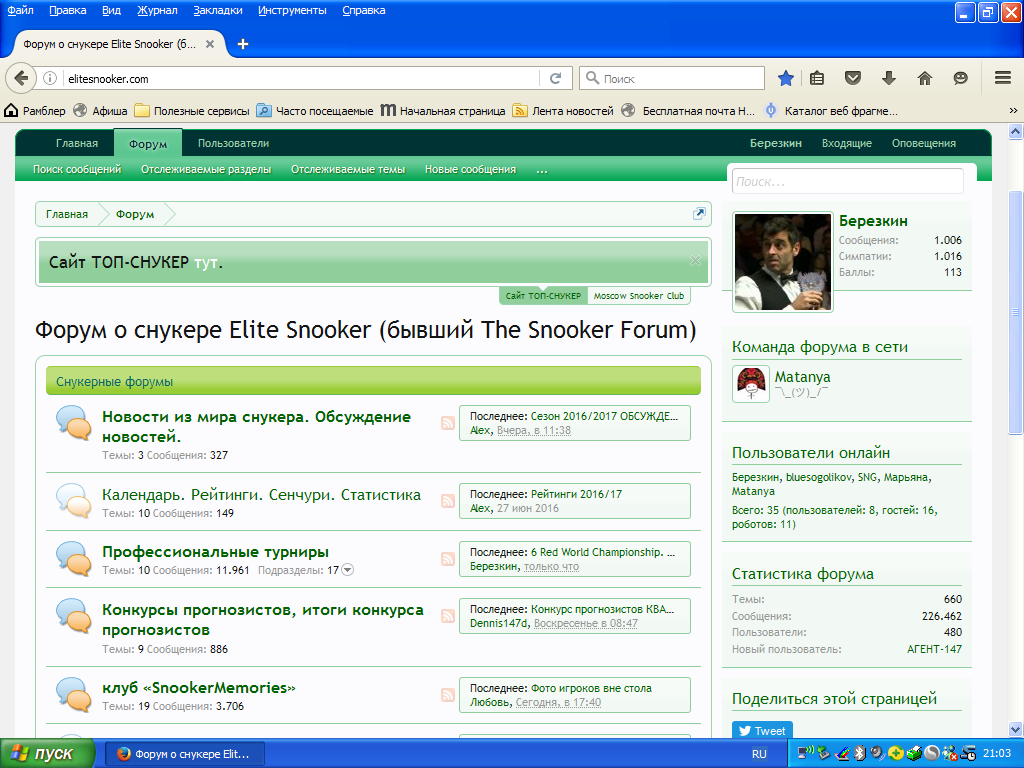The width and height of the screenshot is (1024, 768).
Task: Toggle sidebar with icon beside breadcrumb bar
Action: (699, 214)
